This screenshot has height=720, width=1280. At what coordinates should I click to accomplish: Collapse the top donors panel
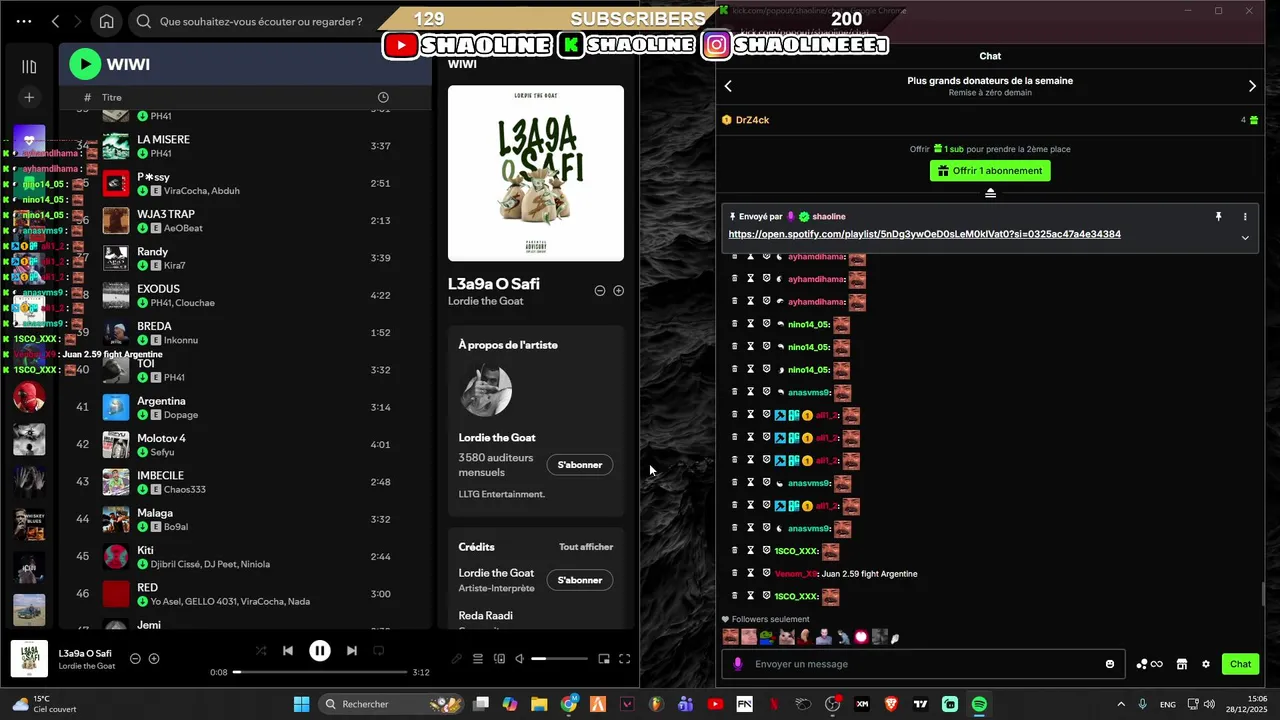pos(990,193)
